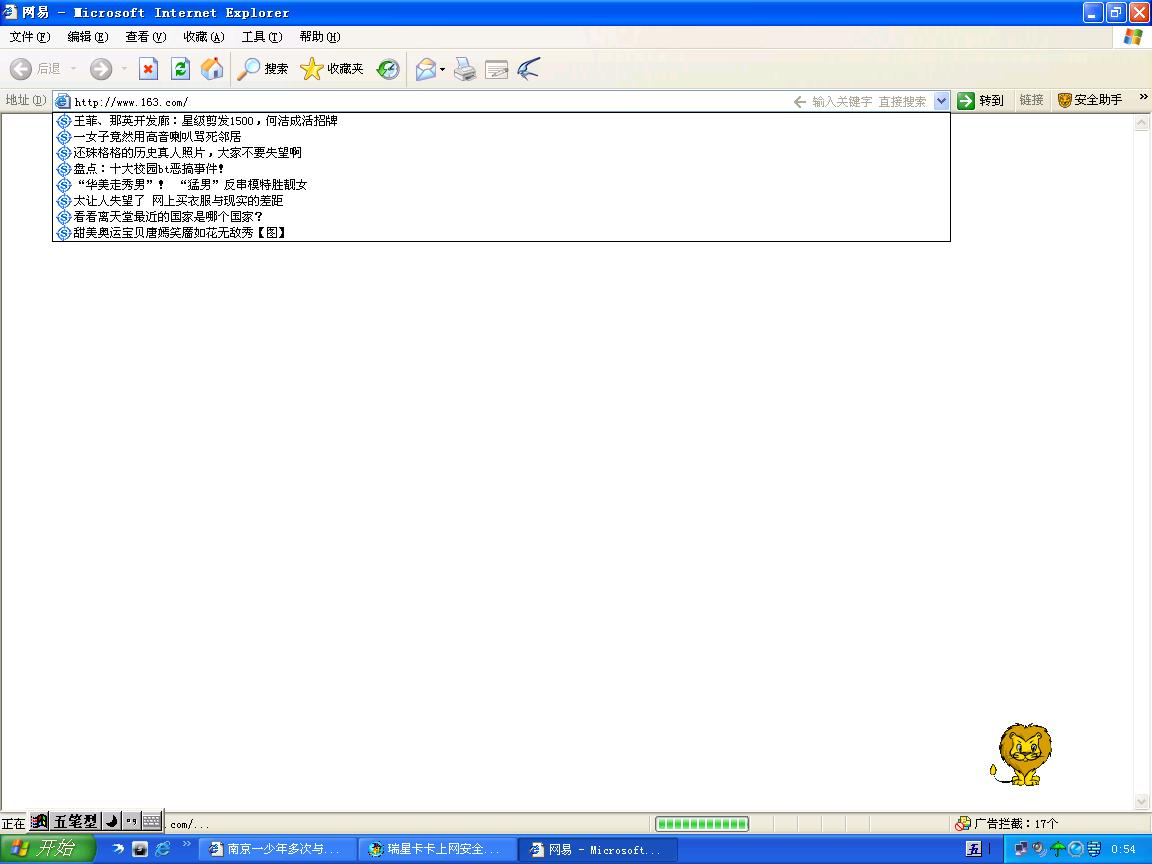Click the green umbrella tray icon

1057,849
